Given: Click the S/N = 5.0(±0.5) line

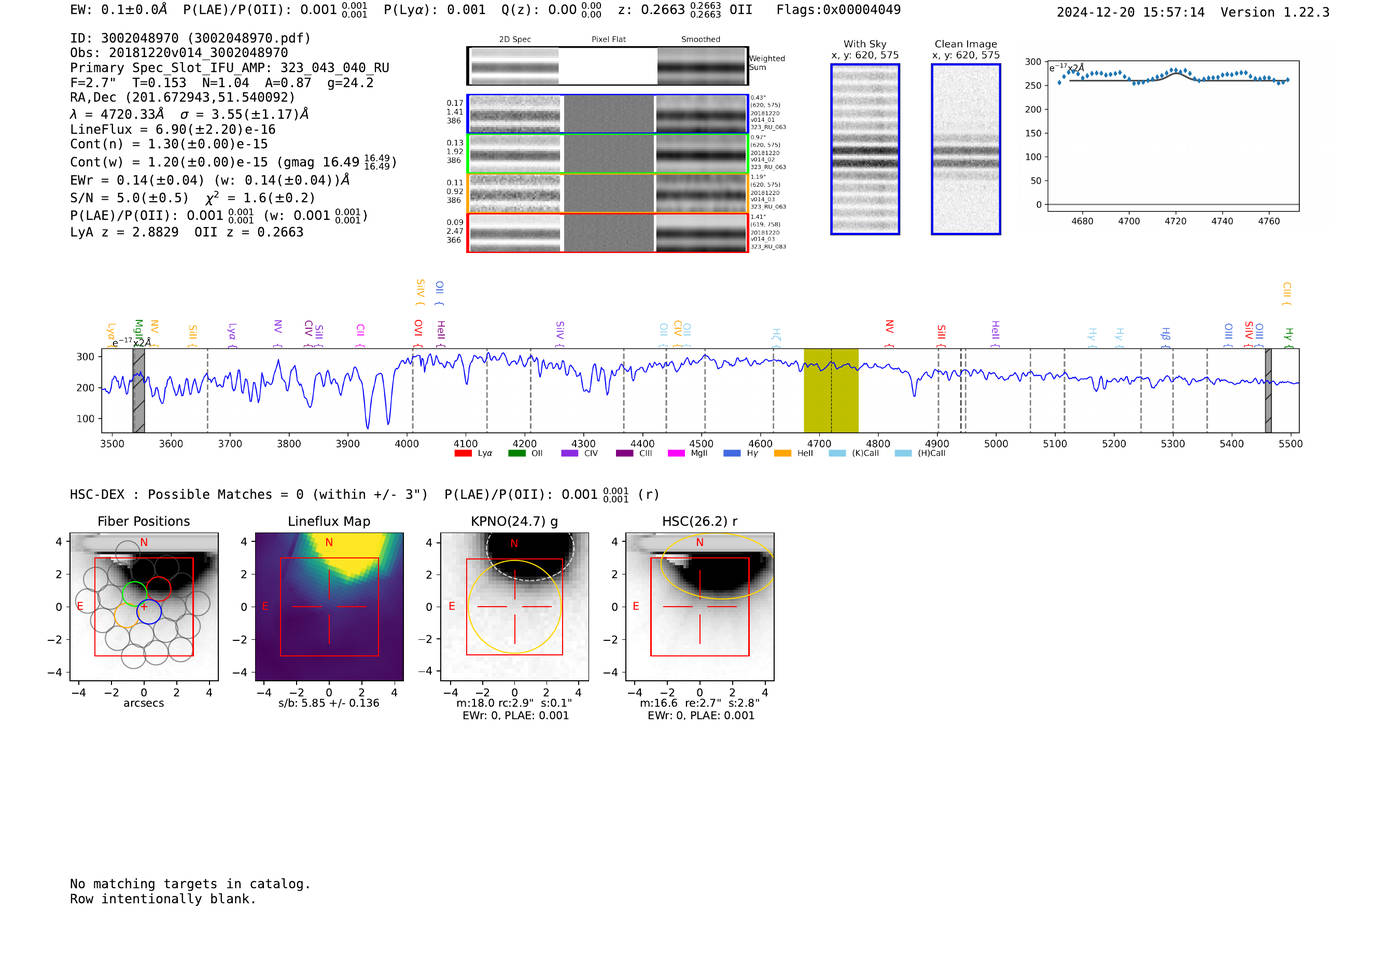Looking at the screenshot, I should [193, 198].
